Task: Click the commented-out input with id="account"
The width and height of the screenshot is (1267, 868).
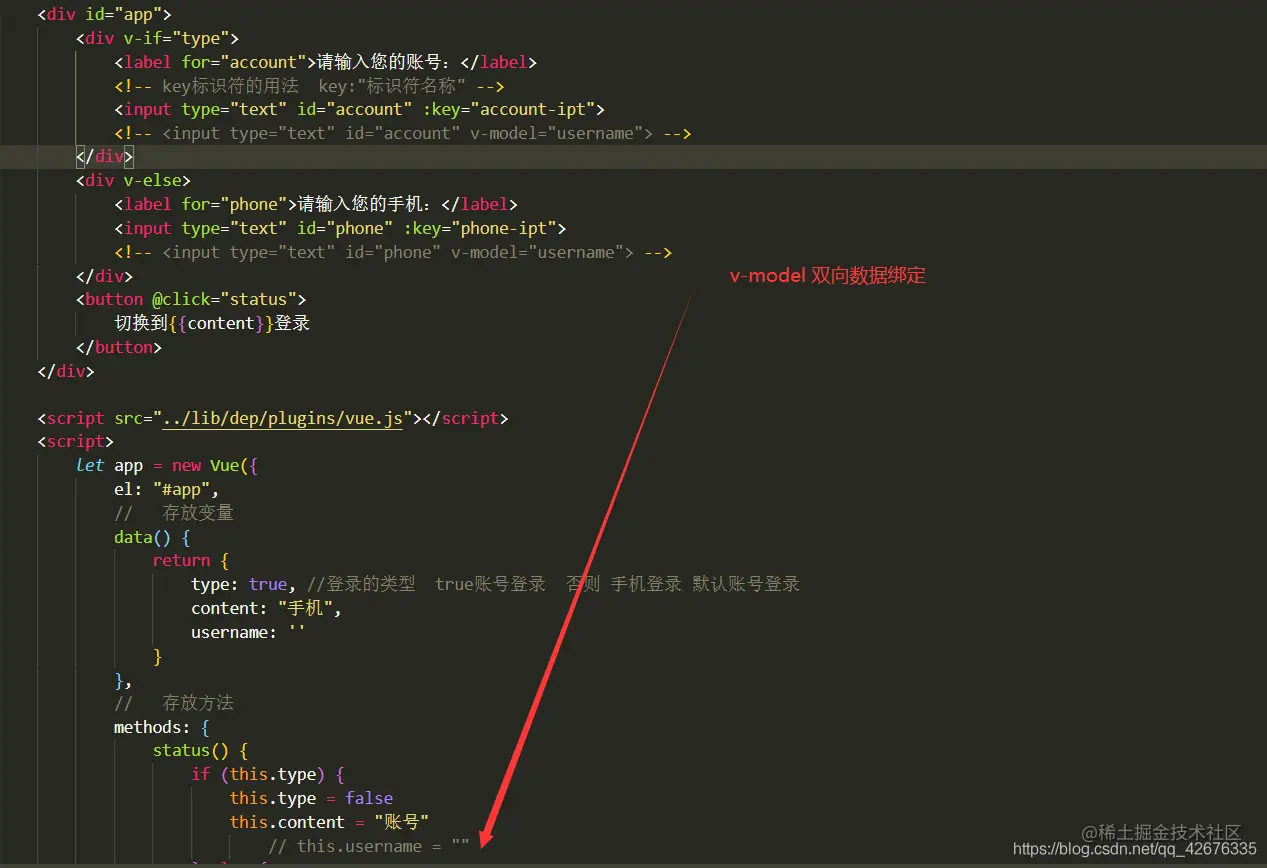Action: tap(403, 133)
